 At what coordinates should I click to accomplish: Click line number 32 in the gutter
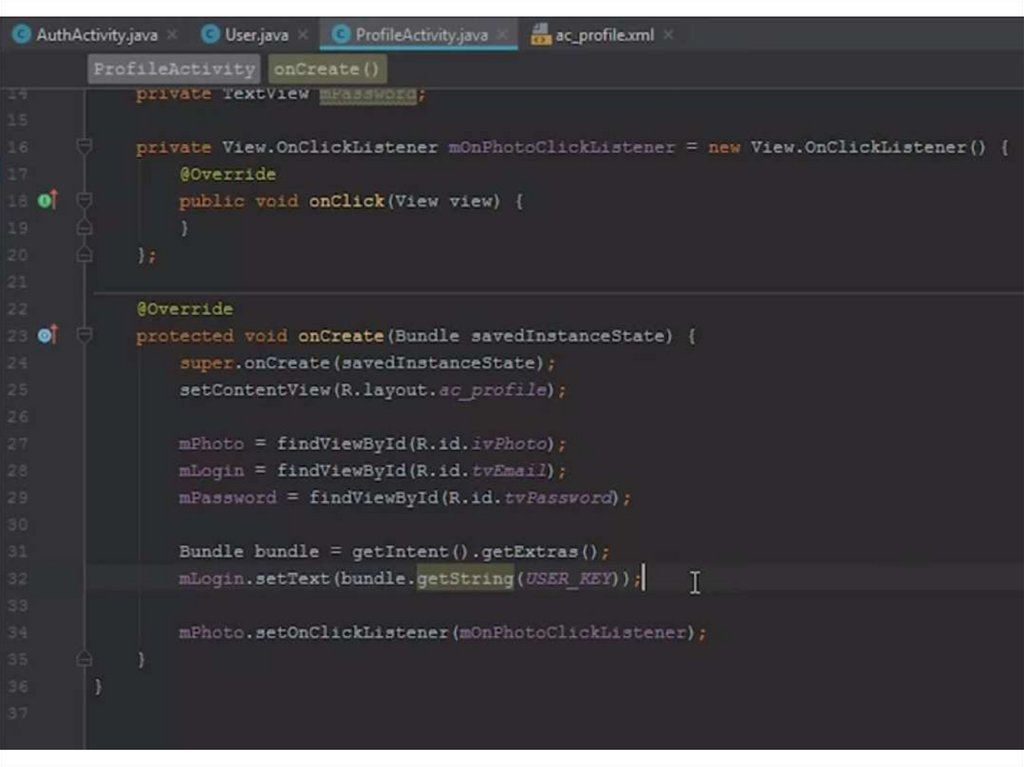point(18,579)
